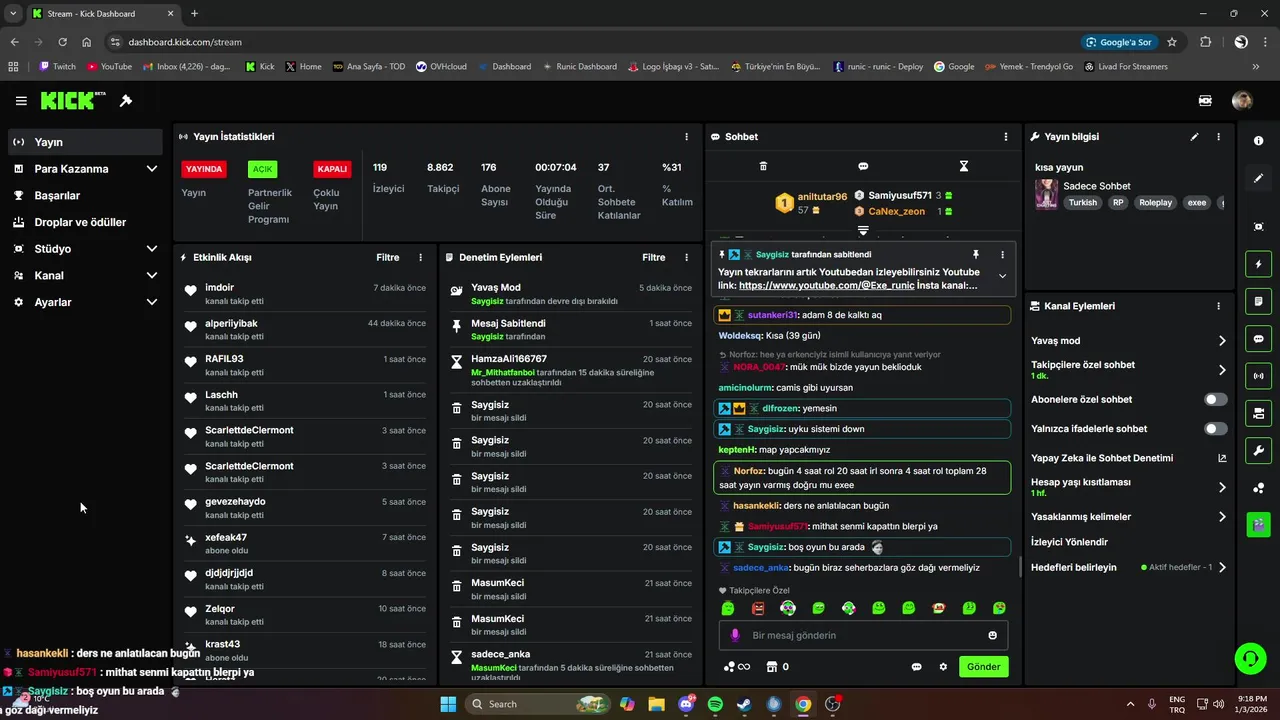The image size is (1280, 720).
Task: Click the broadcast signal icon in right sidebar
Action: pos(1258,376)
